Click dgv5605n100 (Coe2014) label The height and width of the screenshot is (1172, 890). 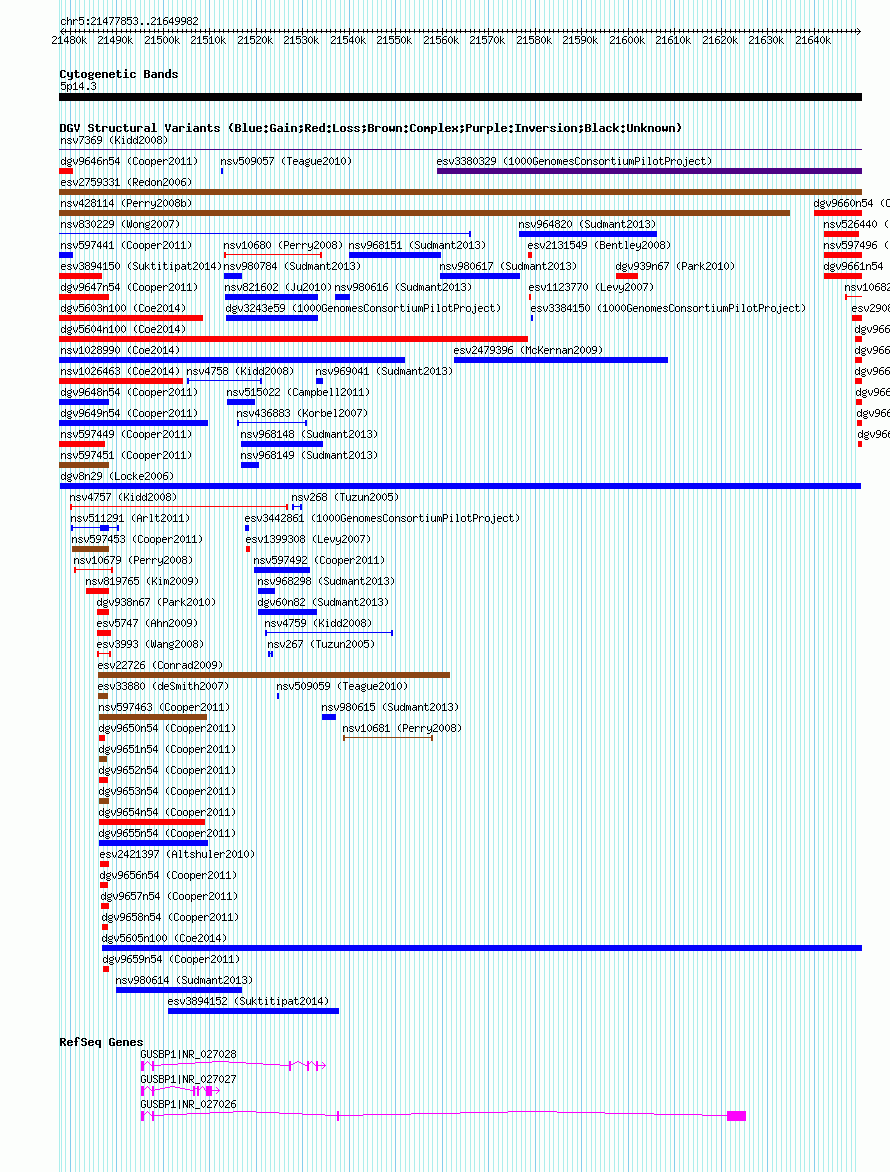[x=164, y=938]
